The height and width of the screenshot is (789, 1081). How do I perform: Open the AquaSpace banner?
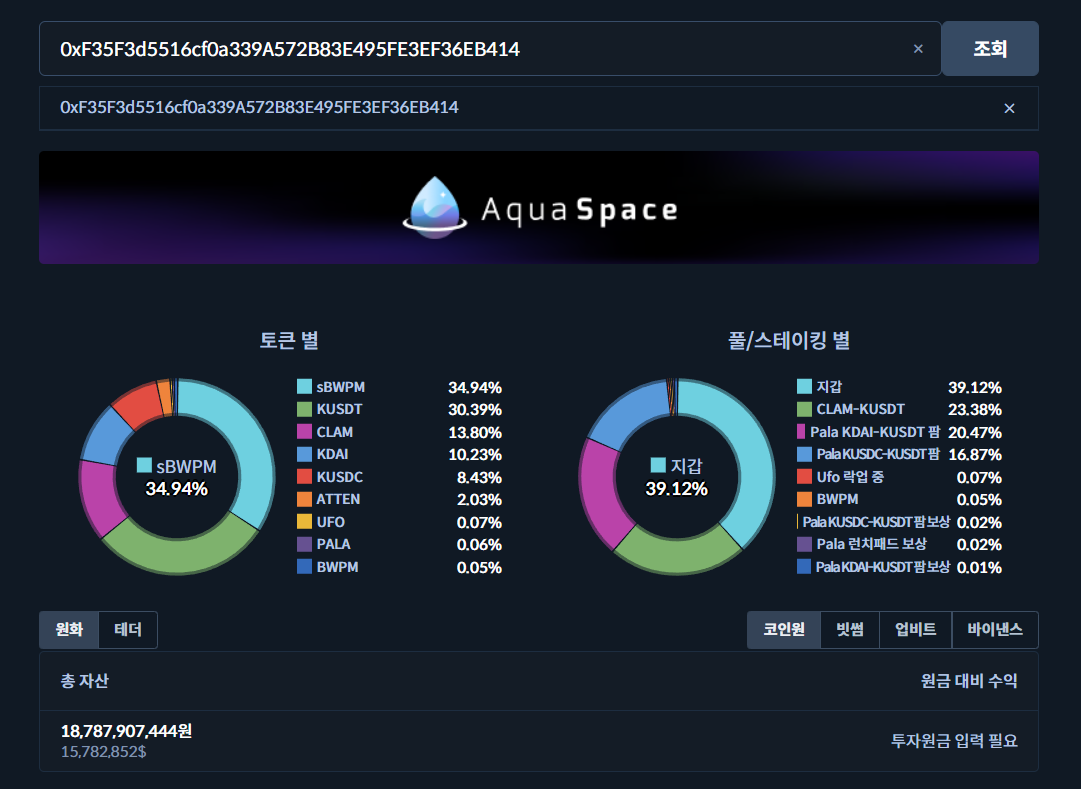(539, 208)
